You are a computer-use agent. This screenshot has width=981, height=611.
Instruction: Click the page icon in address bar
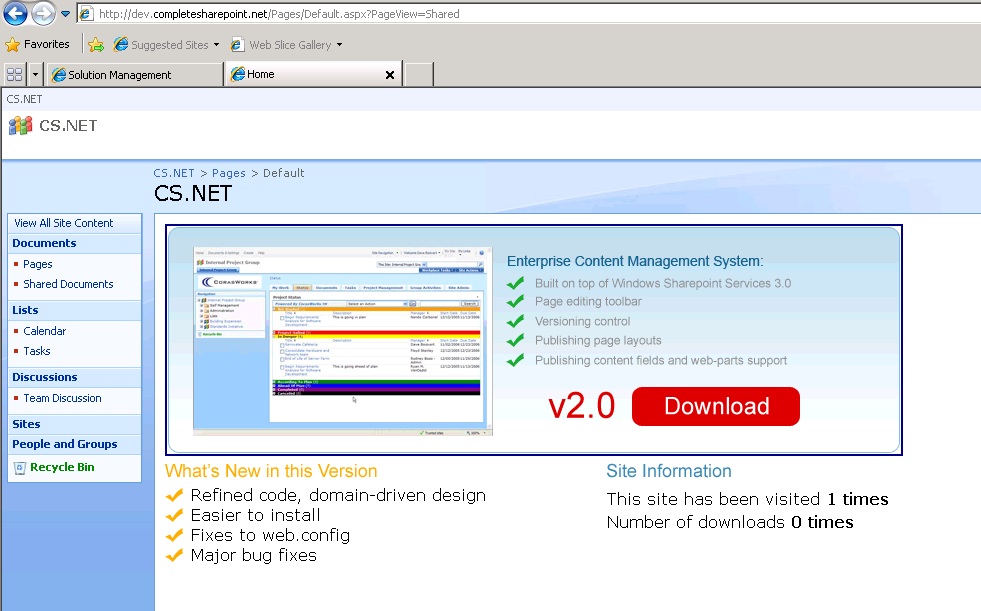click(x=87, y=14)
